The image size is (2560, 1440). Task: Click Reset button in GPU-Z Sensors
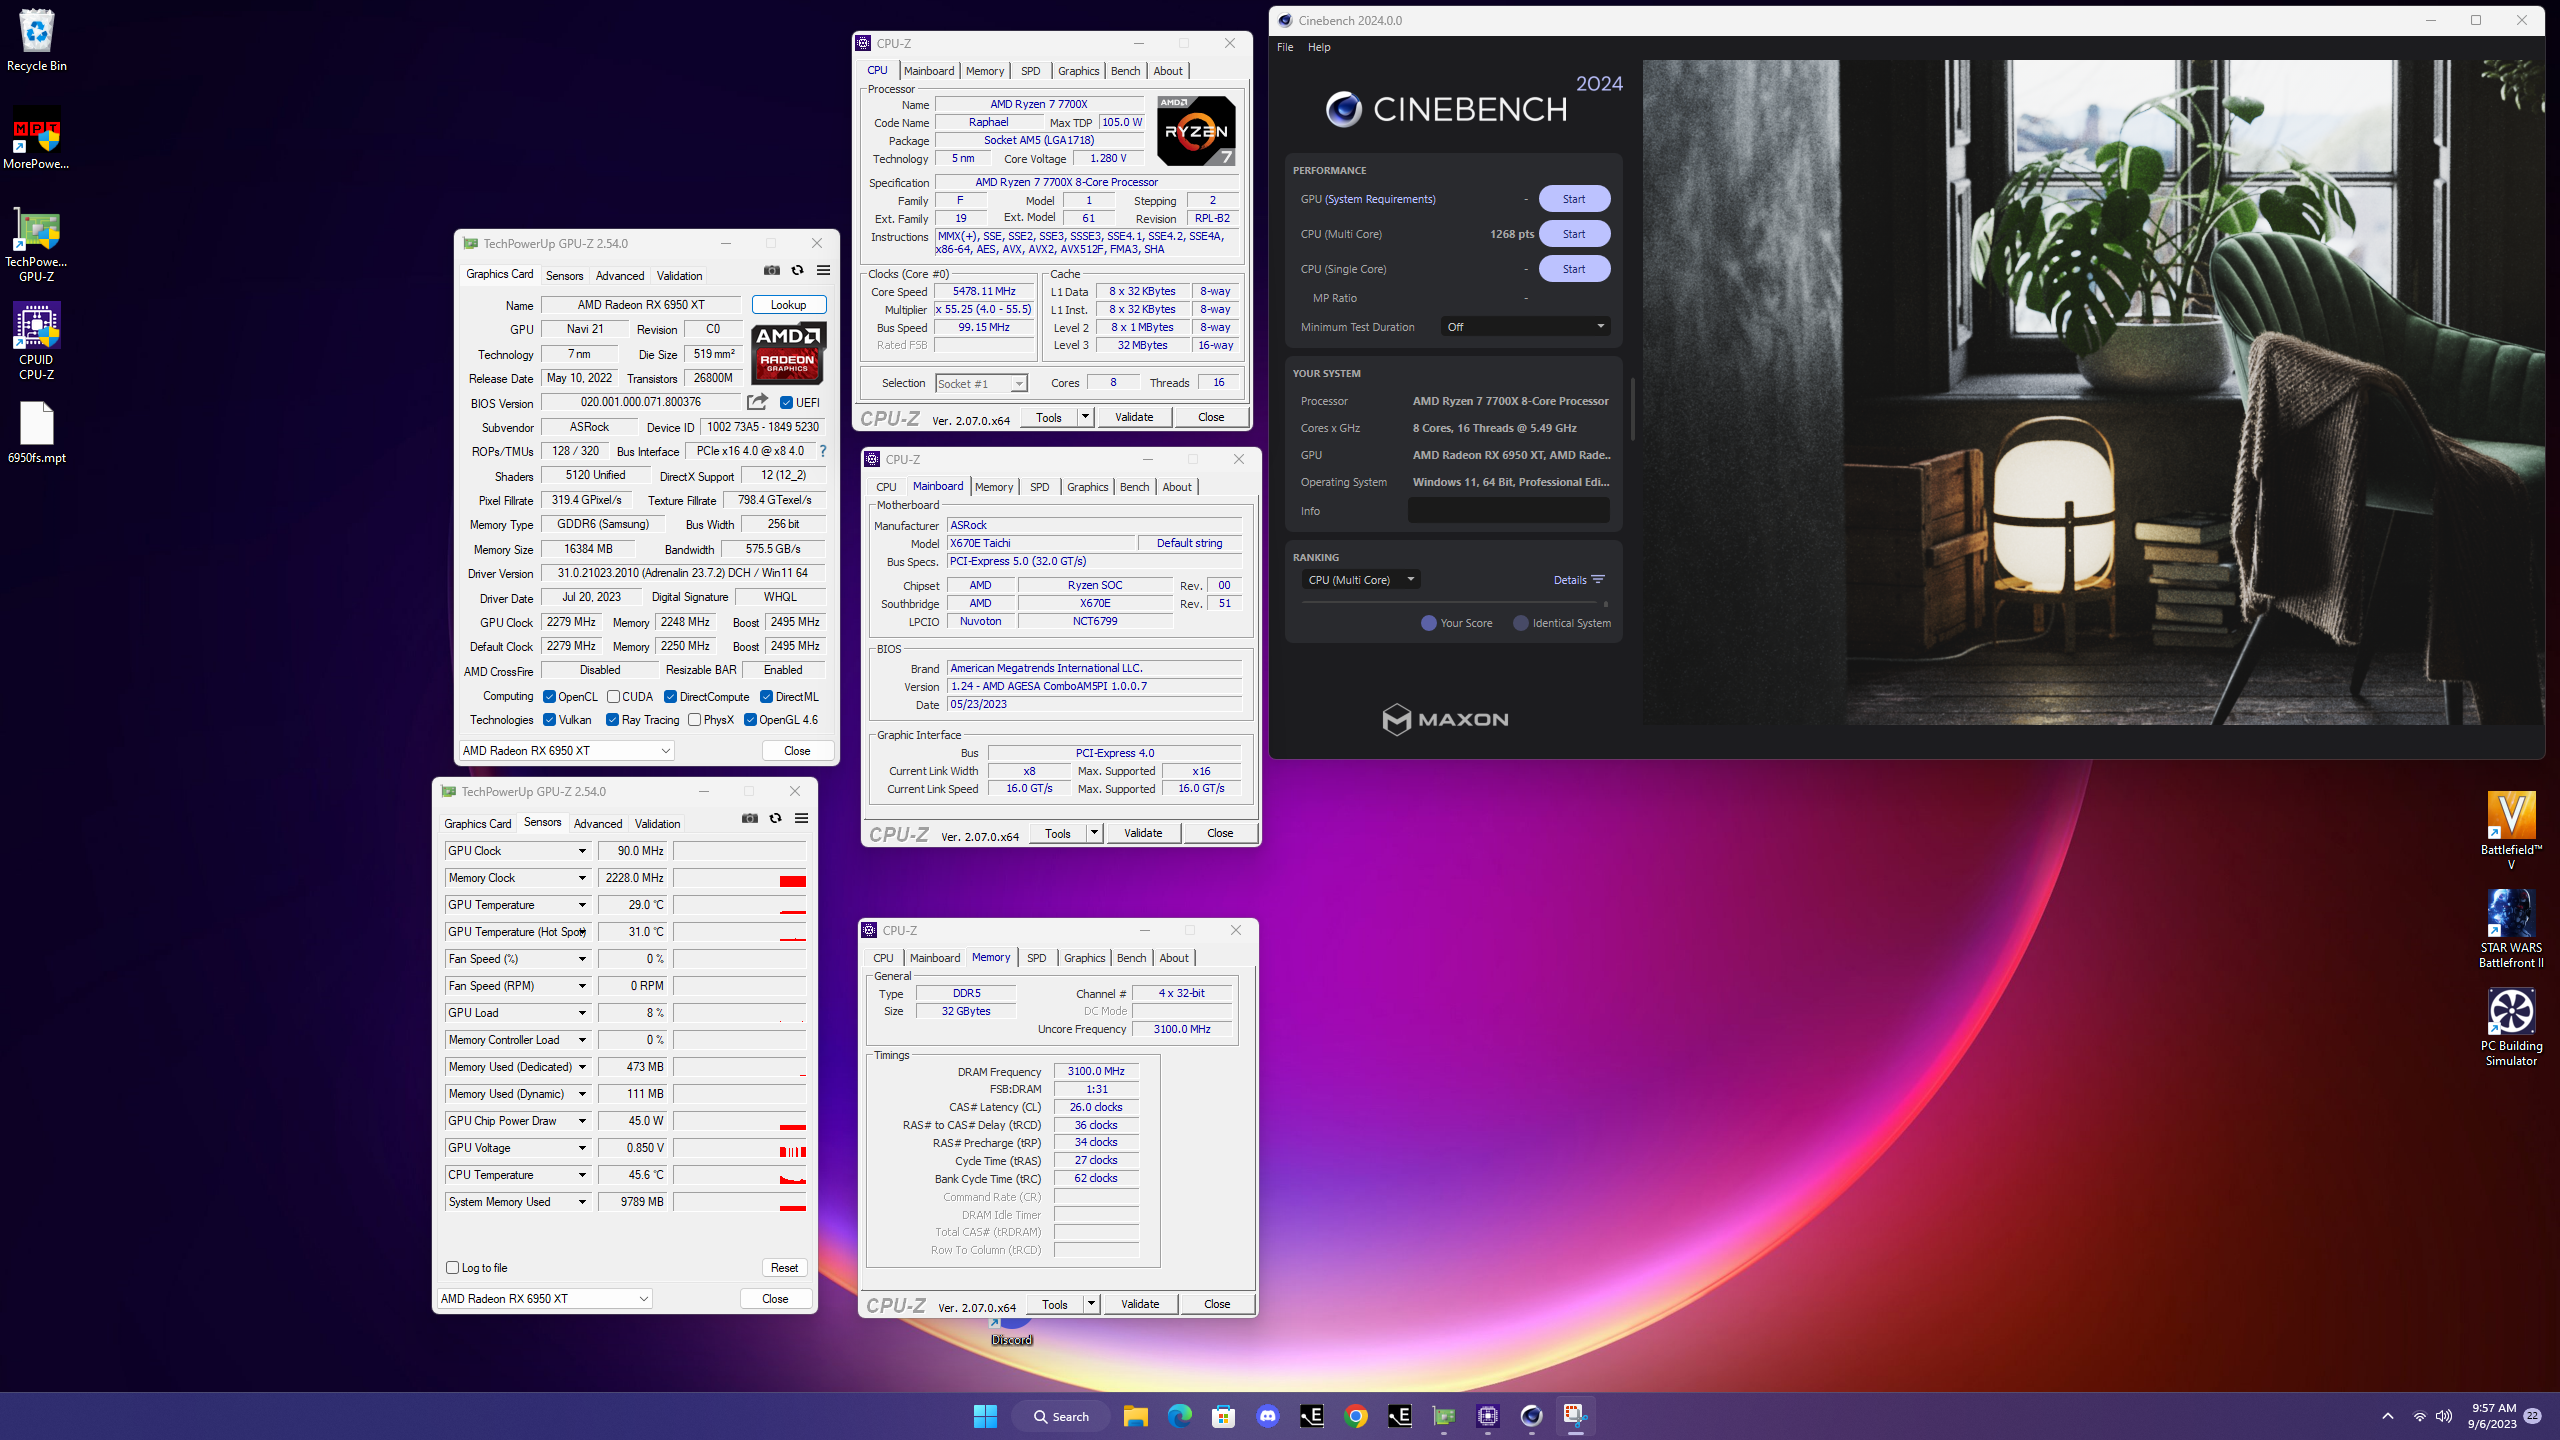784,1268
